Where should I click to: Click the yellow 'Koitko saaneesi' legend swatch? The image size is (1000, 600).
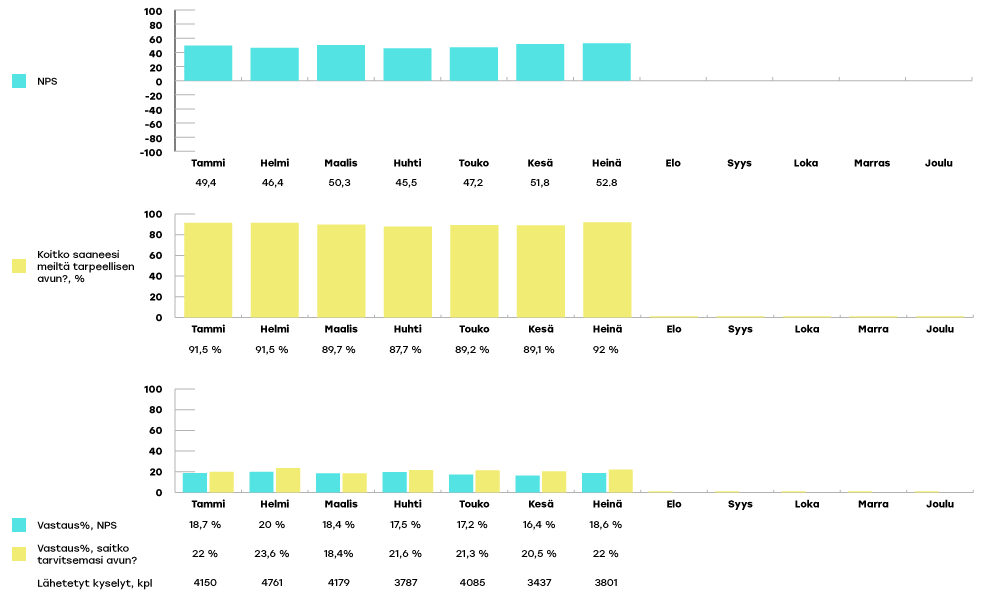click(x=18, y=266)
